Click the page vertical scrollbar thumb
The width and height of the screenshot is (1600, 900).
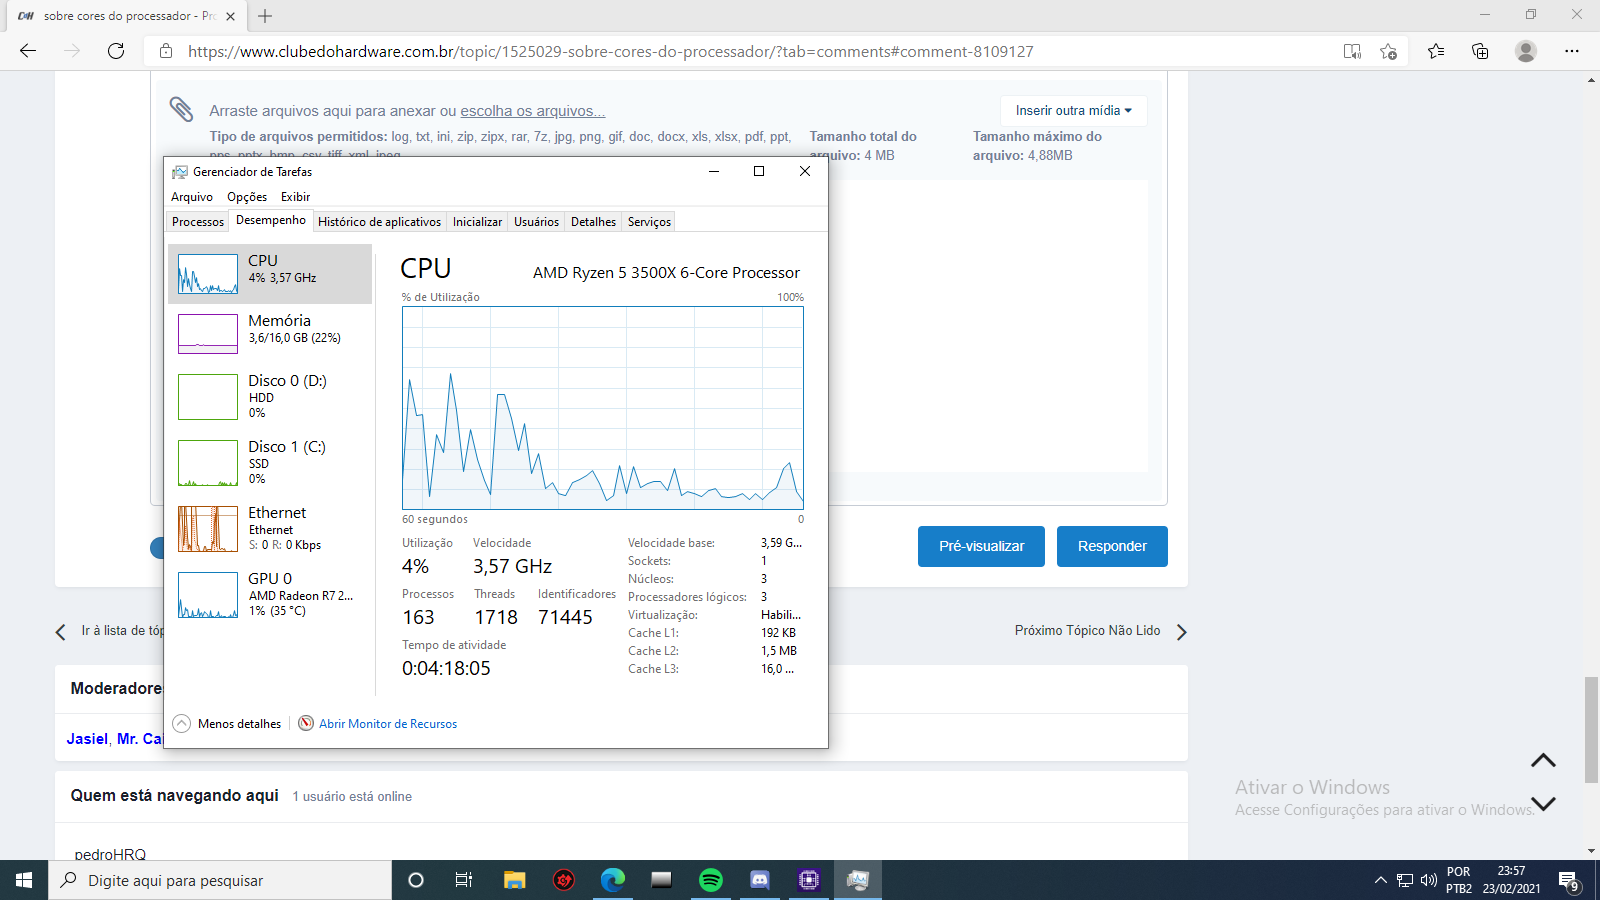(x=1592, y=730)
